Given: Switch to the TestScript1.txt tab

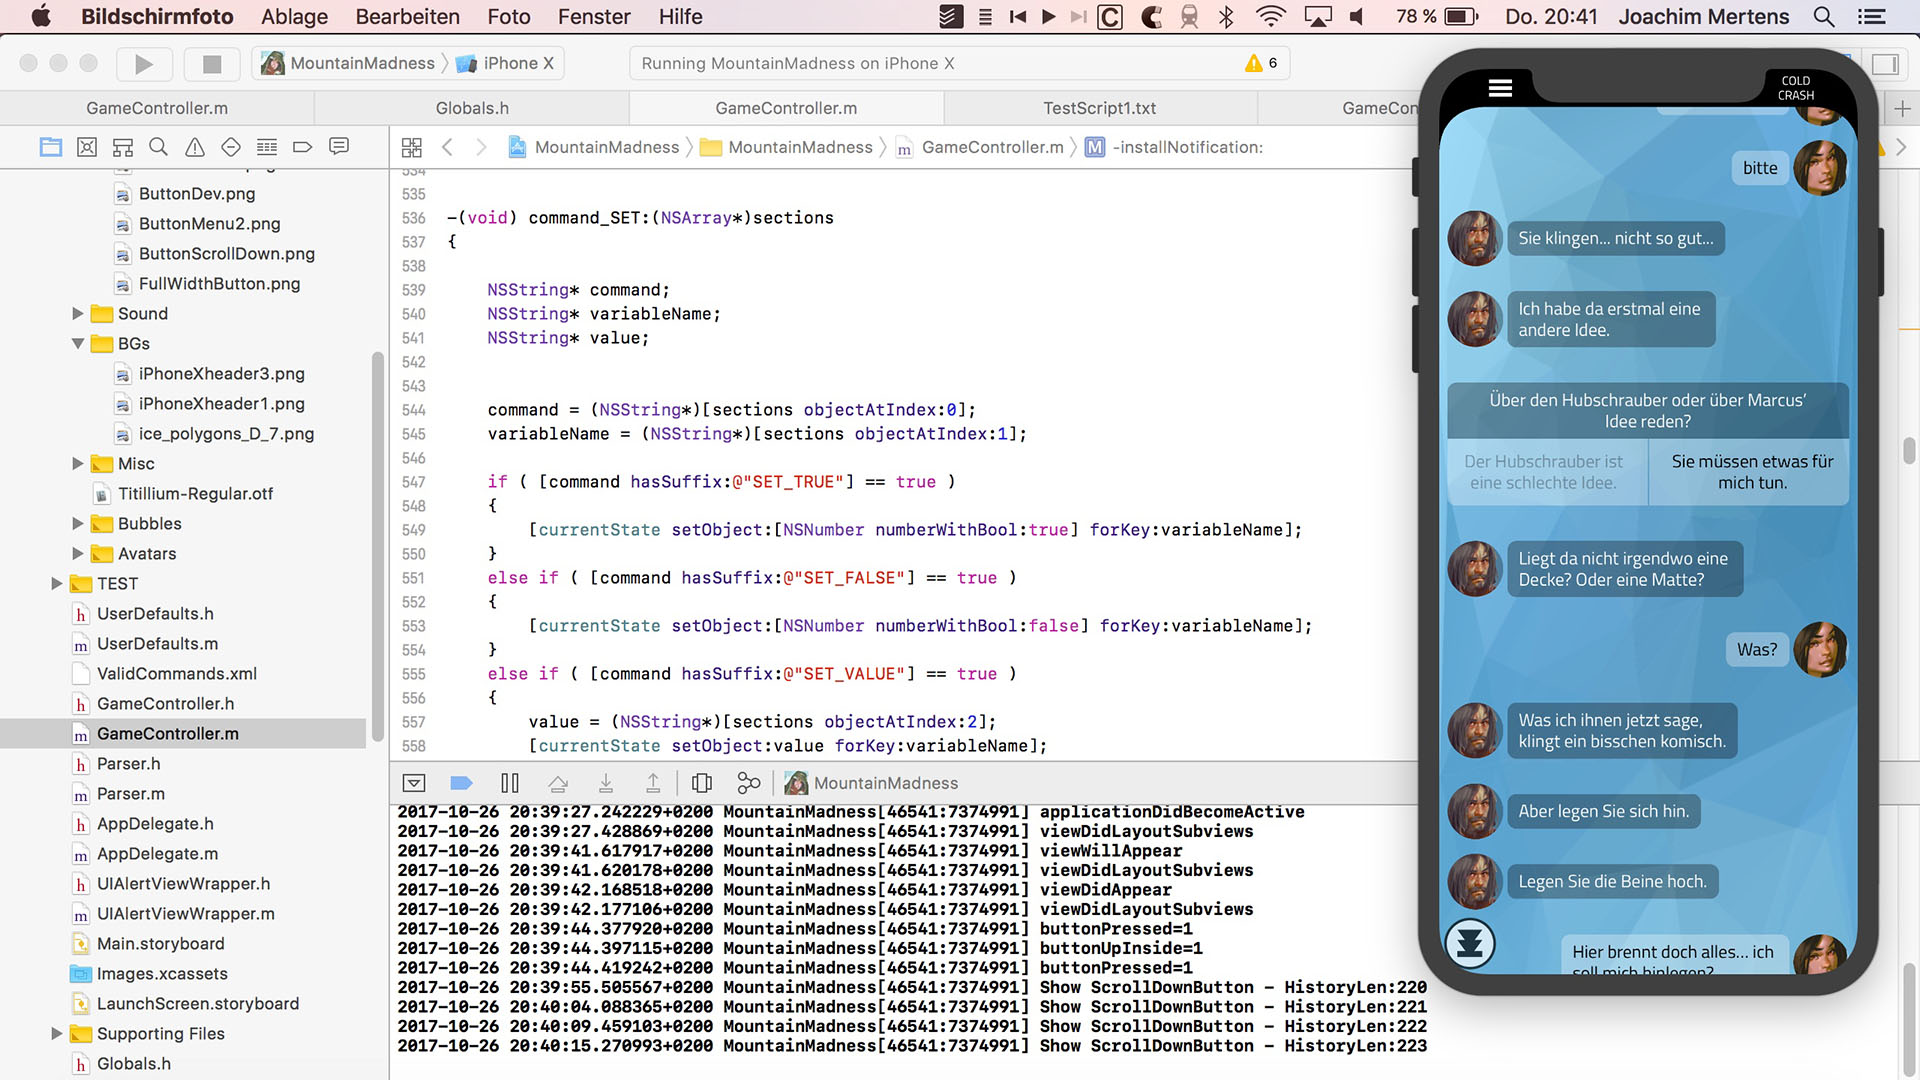Looking at the screenshot, I should tap(1100, 108).
